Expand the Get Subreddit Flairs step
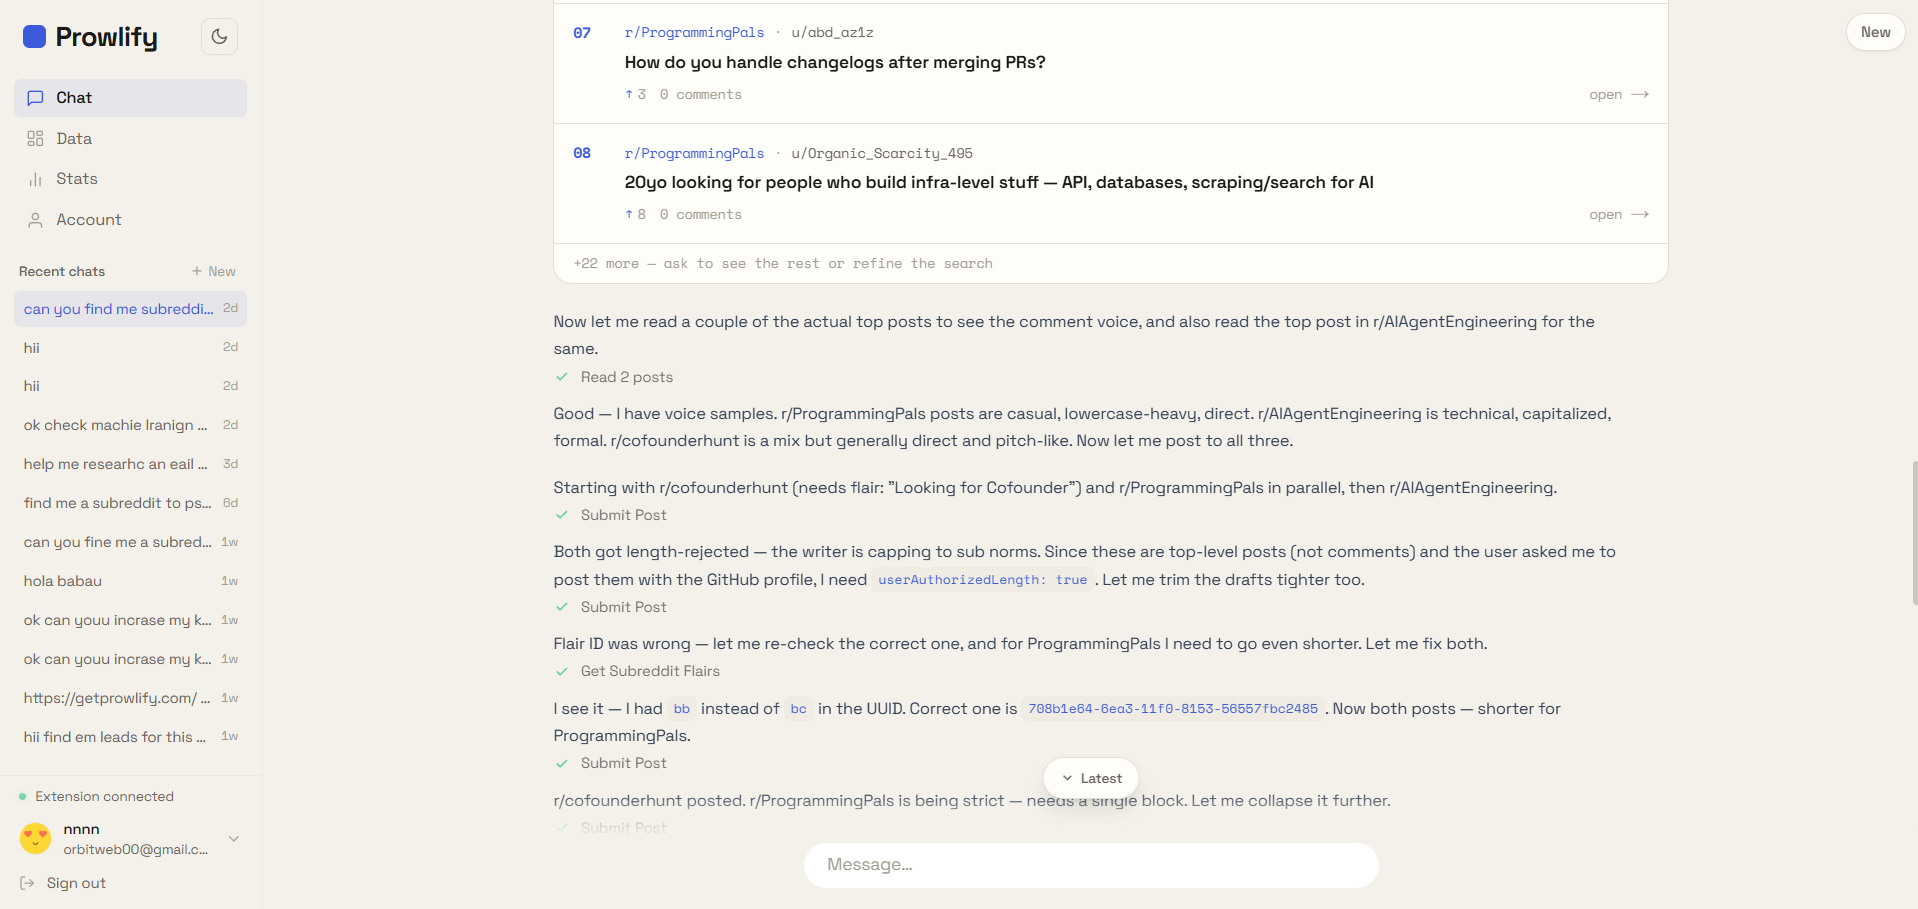The width and height of the screenshot is (1918, 909). point(638,671)
